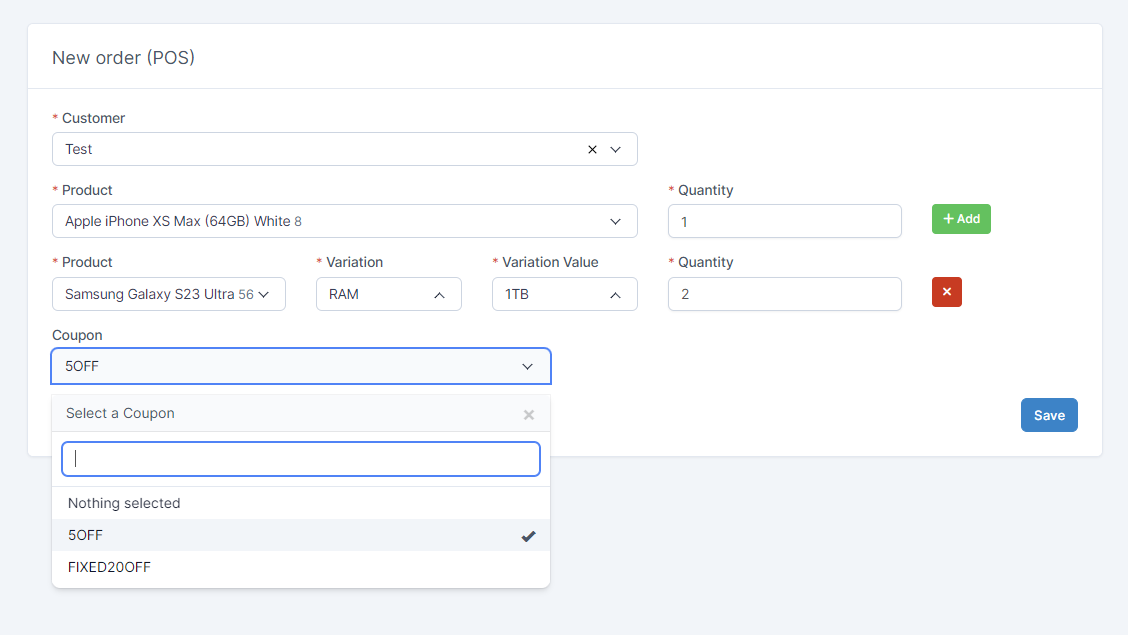This screenshot has height=635, width=1128.
Task: Click the checkmark next to 5OFF
Action: [528, 536]
